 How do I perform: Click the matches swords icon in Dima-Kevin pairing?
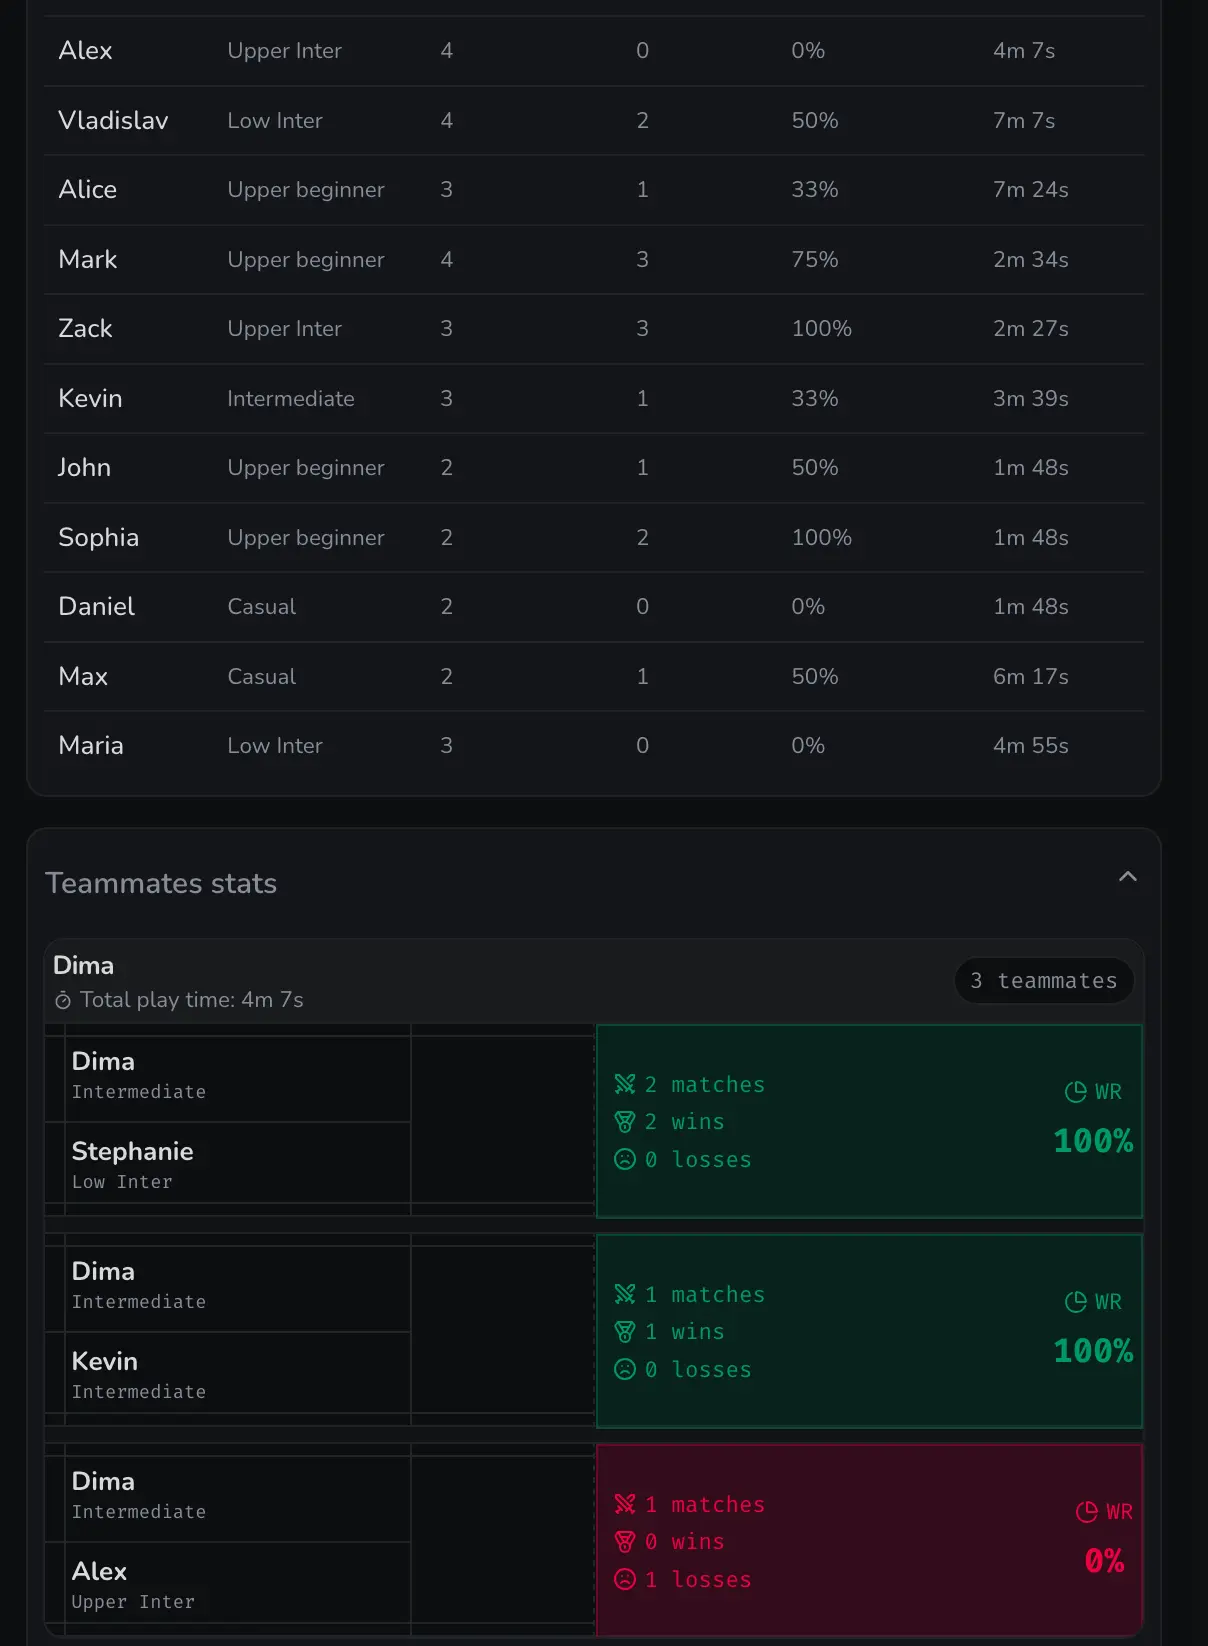click(626, 1294)
